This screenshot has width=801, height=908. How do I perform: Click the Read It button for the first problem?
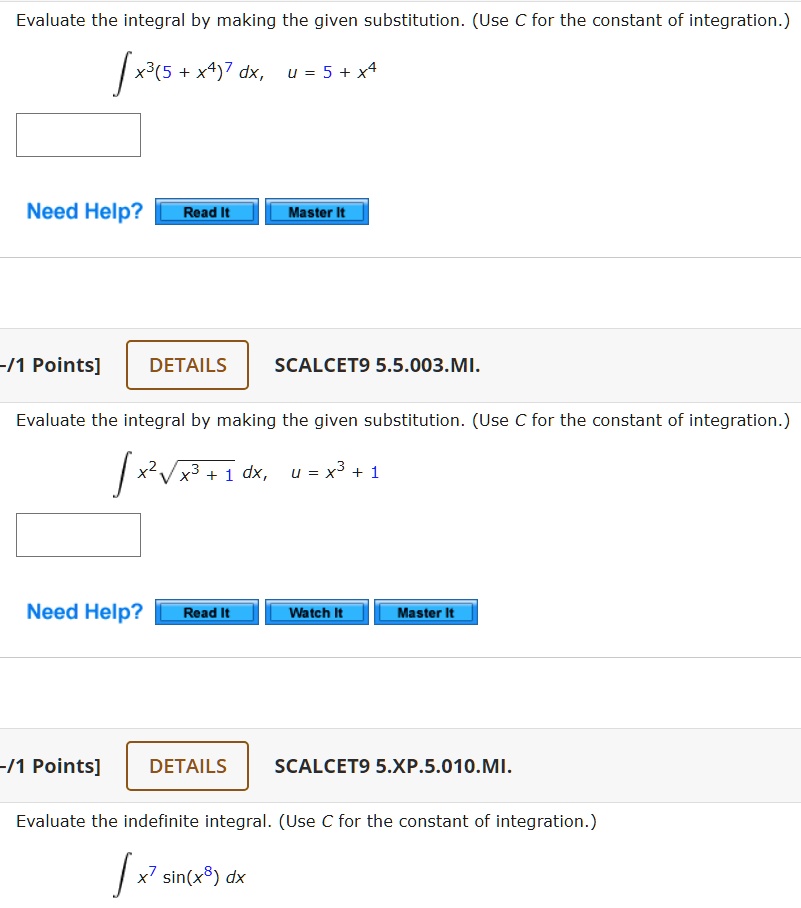click(x=206, y=211)
